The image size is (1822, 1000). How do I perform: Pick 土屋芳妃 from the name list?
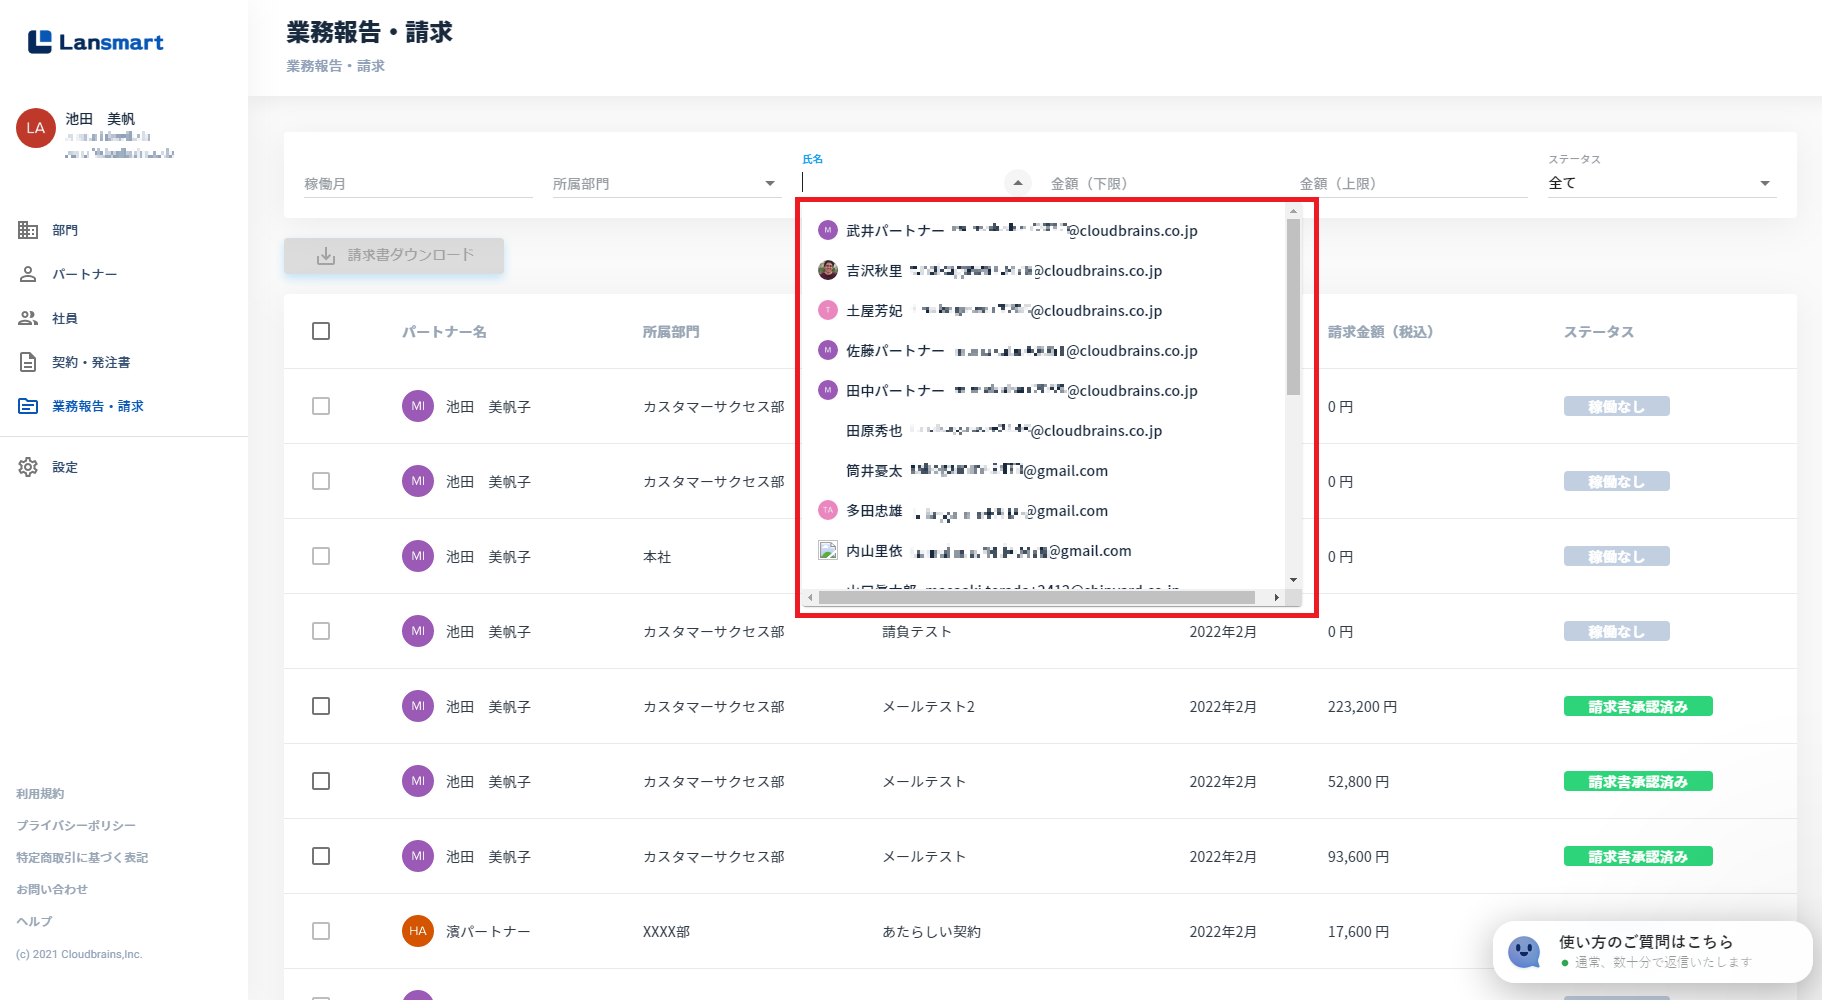pos(1044,311)
